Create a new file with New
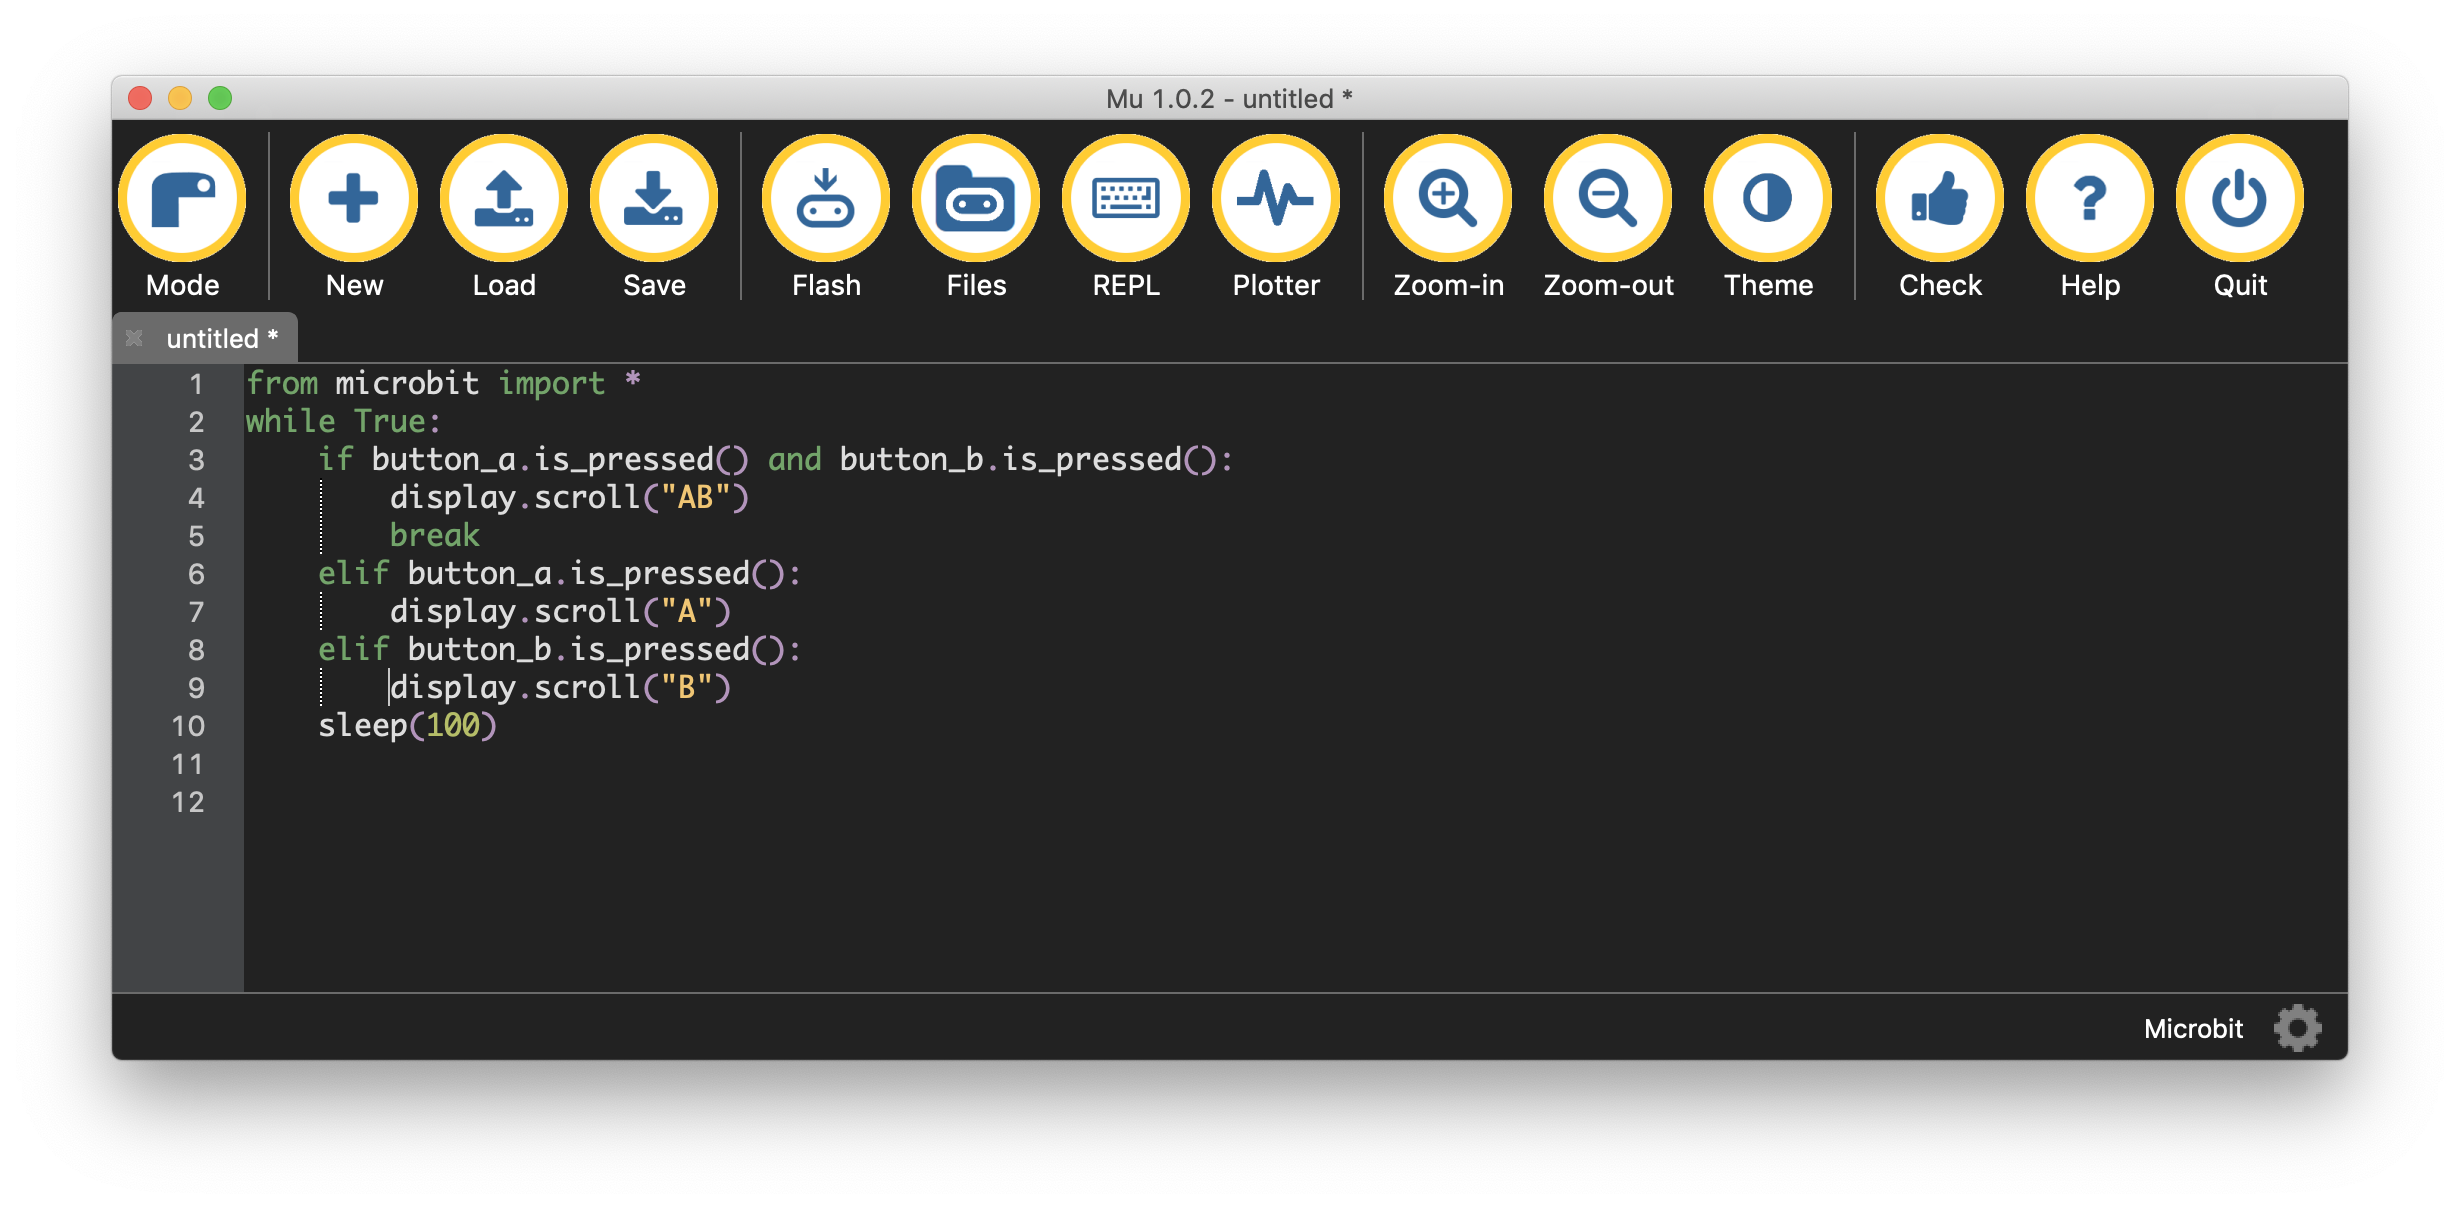2460x1208 pixels. 354,199
